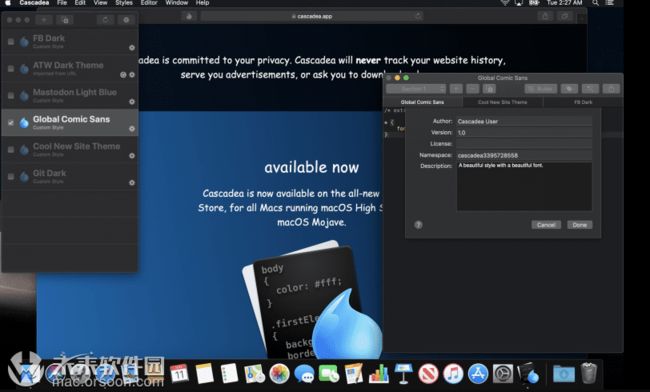The image size is (650, 392).
Task: Click the Build button in the editor toolbar
Action: tap(541, 89)
